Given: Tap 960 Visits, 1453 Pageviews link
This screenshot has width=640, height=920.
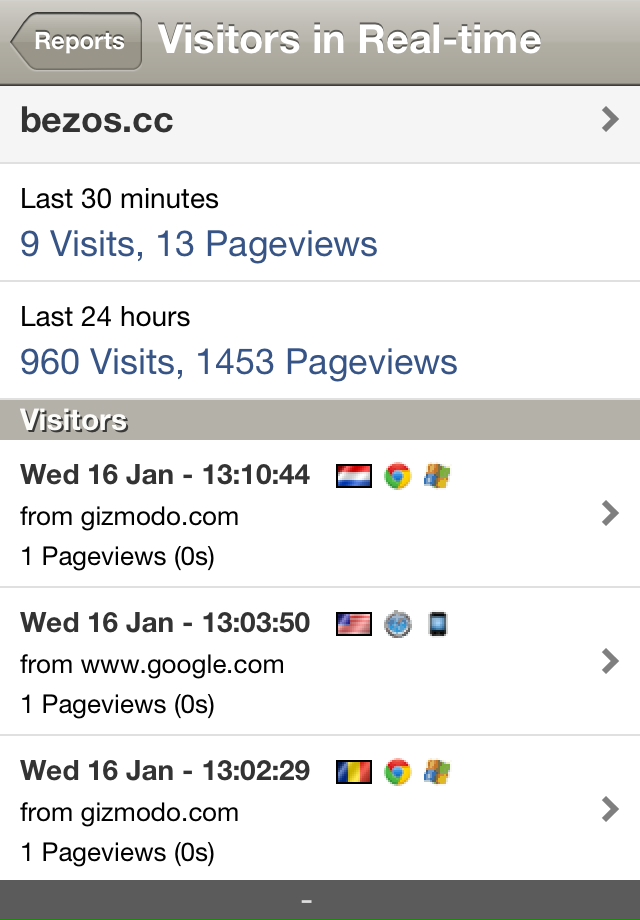Looking at the screenshot, I should point(239,362).
